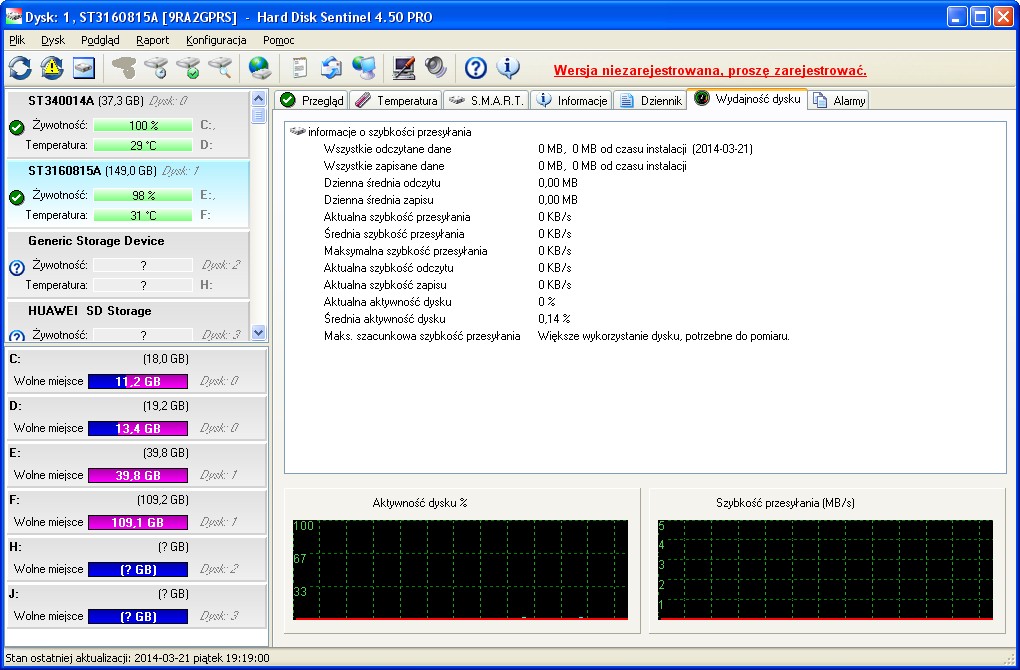This screenshot has width=1020, height=670.
Task: Click refresh icon with yellow warning triangle
Action: point(52,68)
